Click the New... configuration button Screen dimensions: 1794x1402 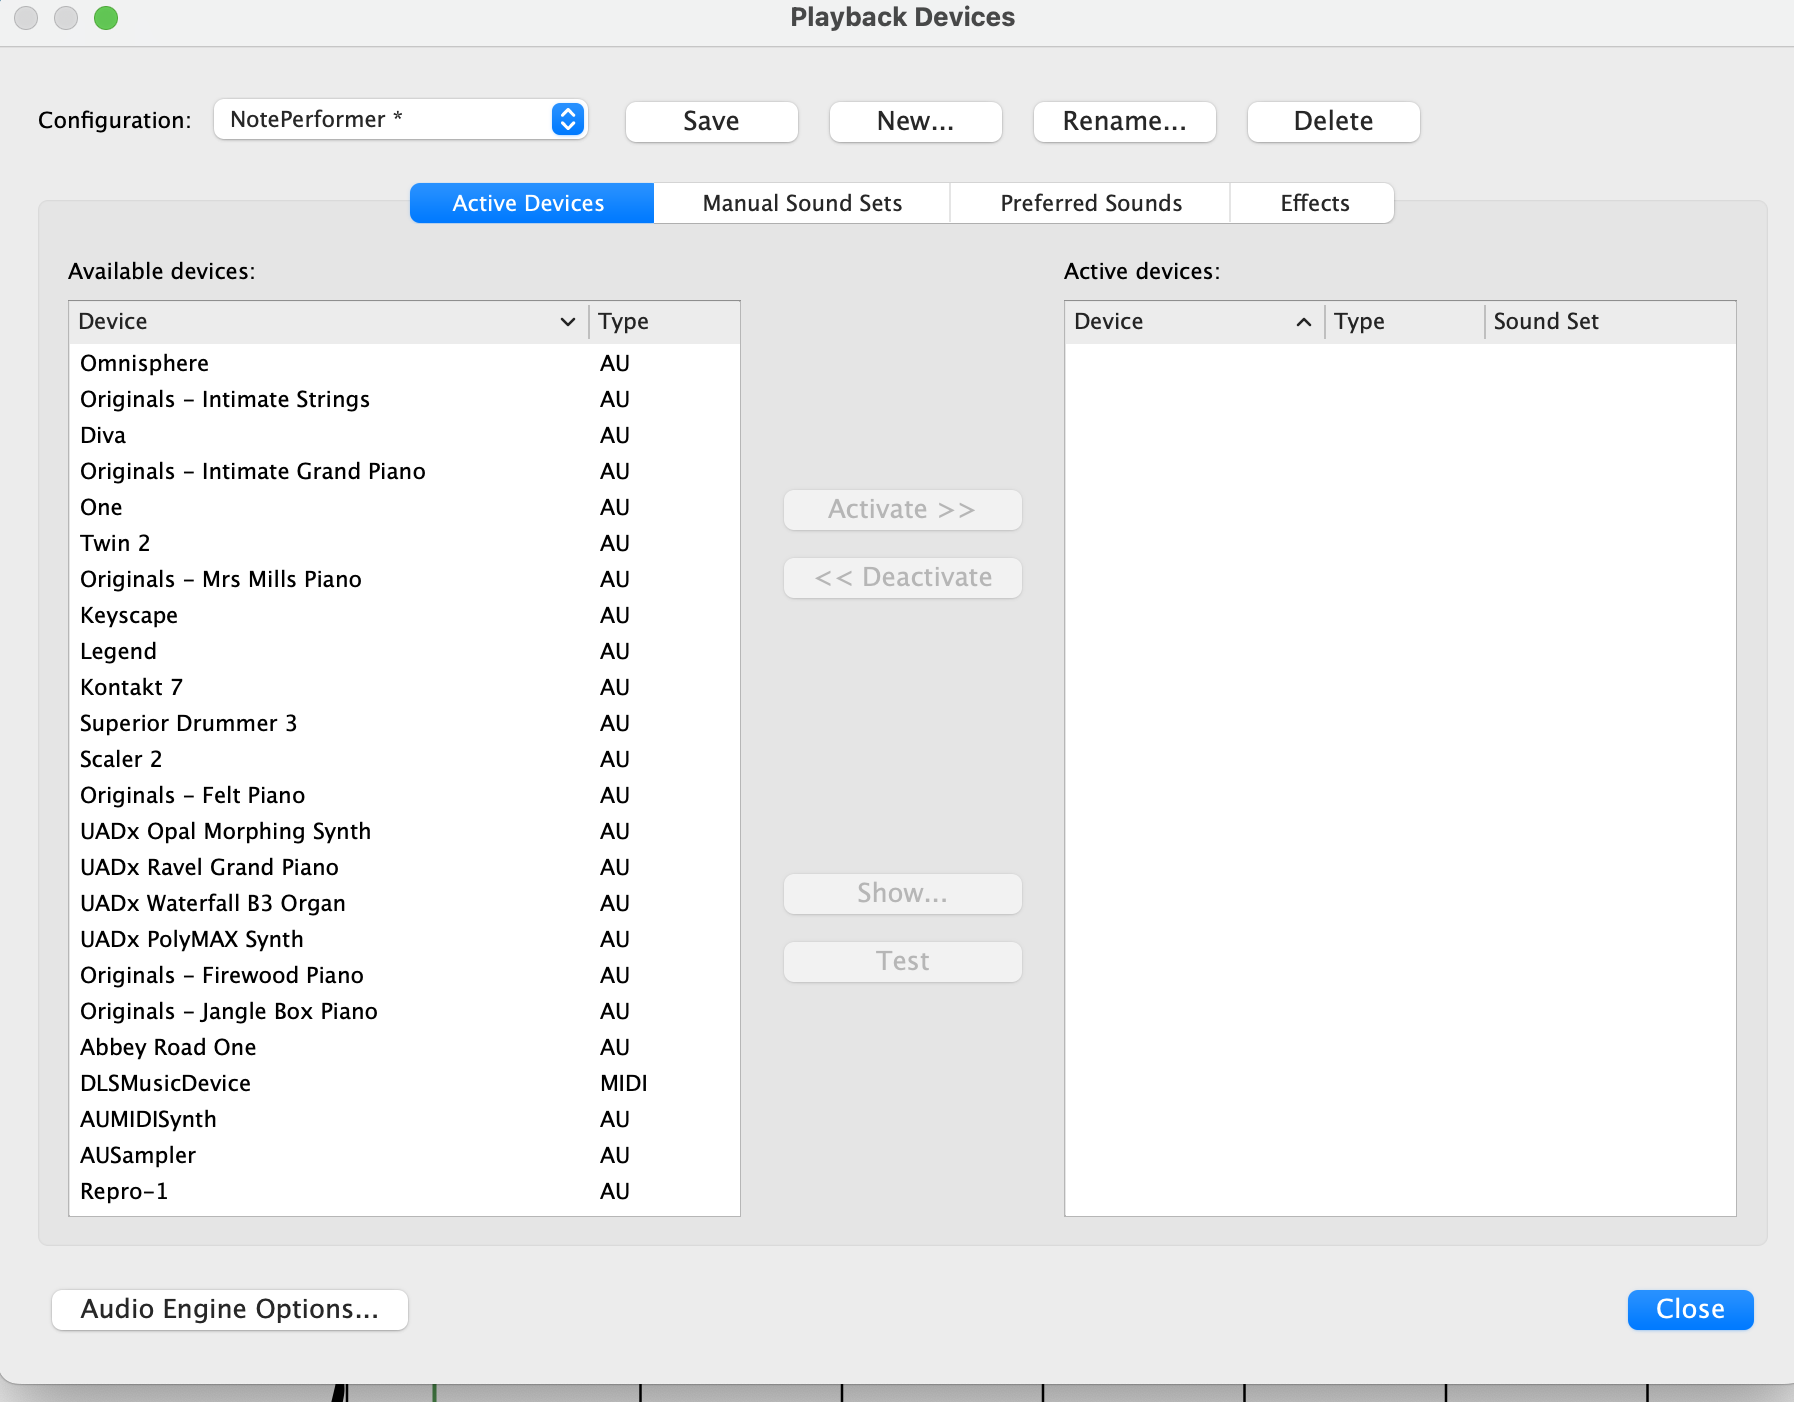(915, 121)
